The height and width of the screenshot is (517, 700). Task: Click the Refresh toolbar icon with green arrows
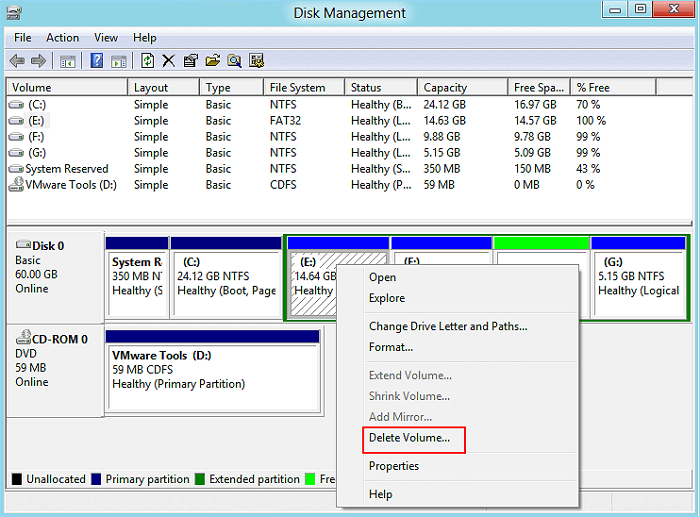(147, 61)
